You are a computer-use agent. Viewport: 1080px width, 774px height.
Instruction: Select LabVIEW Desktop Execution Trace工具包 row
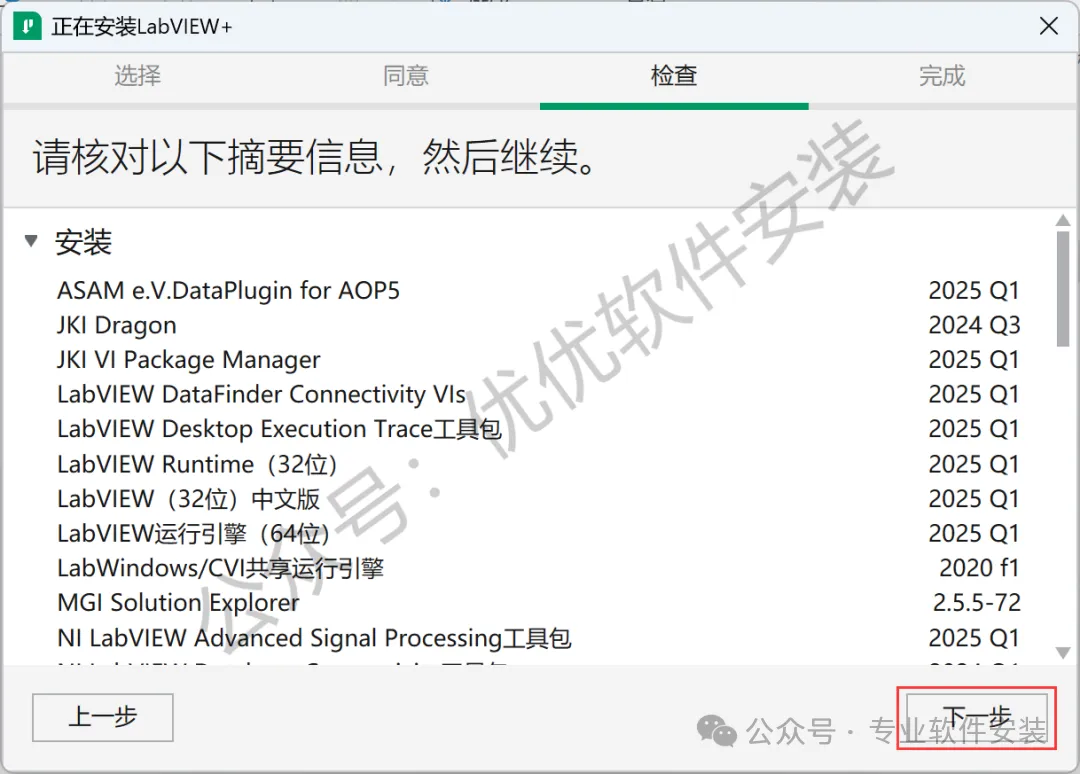(538, 429)
